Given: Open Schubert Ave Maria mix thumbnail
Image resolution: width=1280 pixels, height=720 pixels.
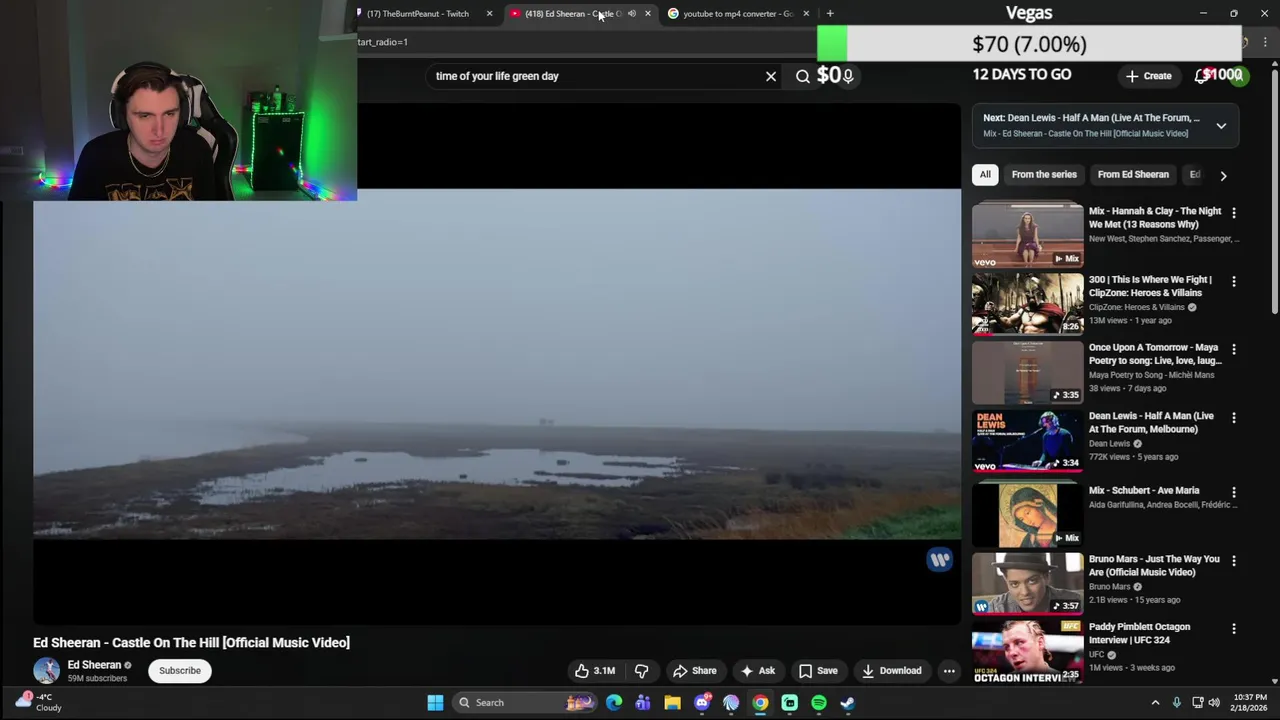Looking at the screenshot, I should 1027,514.
